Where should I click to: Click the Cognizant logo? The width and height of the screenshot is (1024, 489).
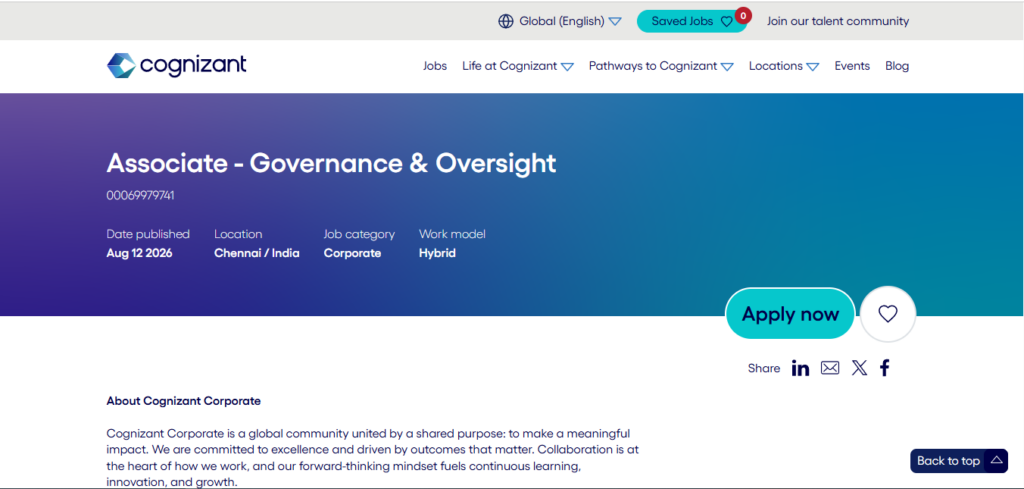point(176,65)
